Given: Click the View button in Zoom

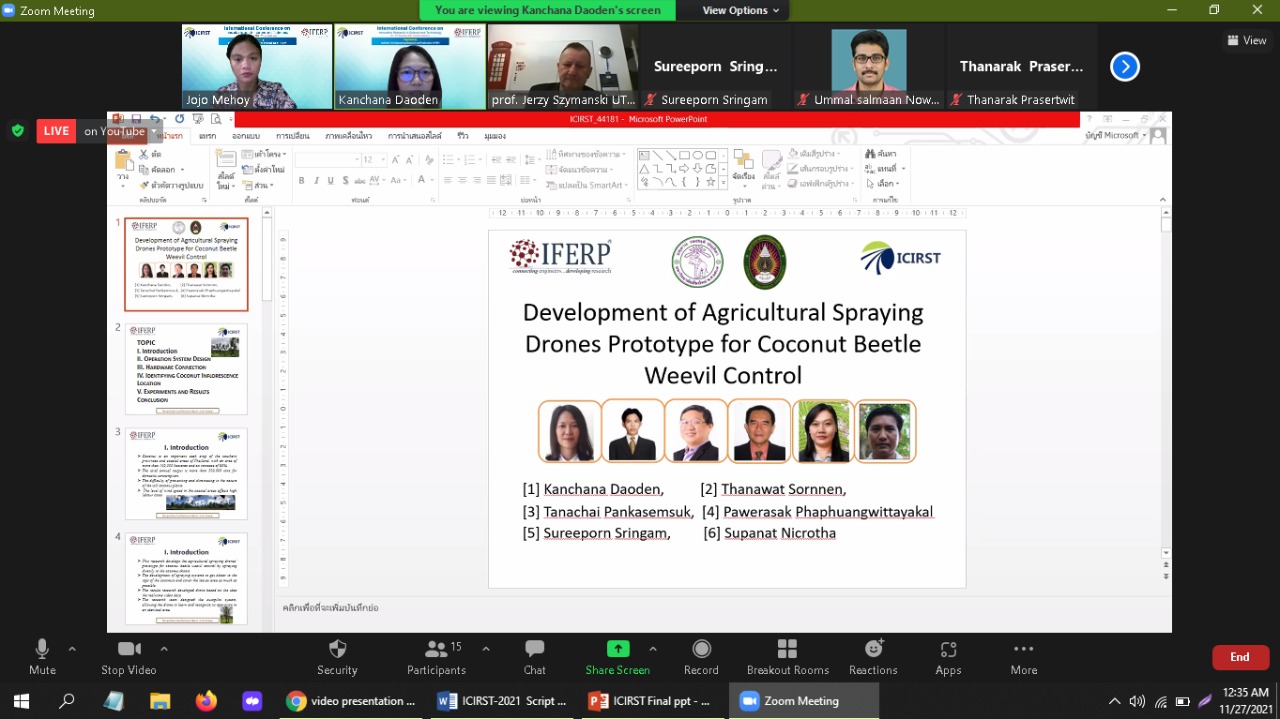Looking at the screenshot, I should click(1247, 40).
